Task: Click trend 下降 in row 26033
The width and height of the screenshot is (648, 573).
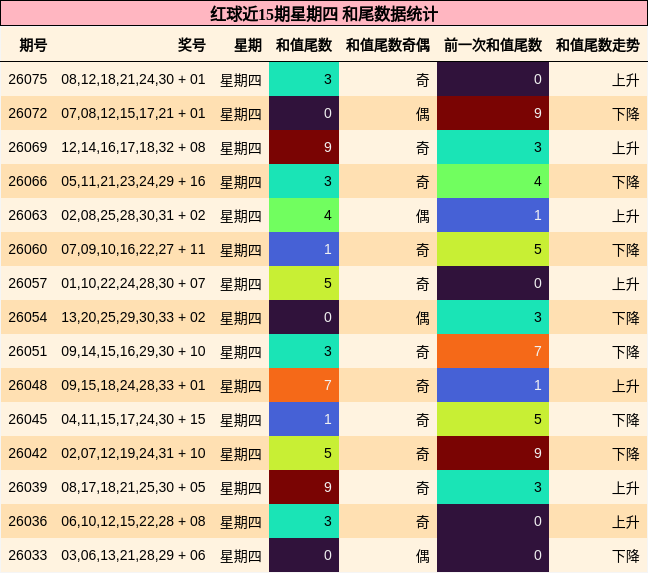Action: click(626, 556)
